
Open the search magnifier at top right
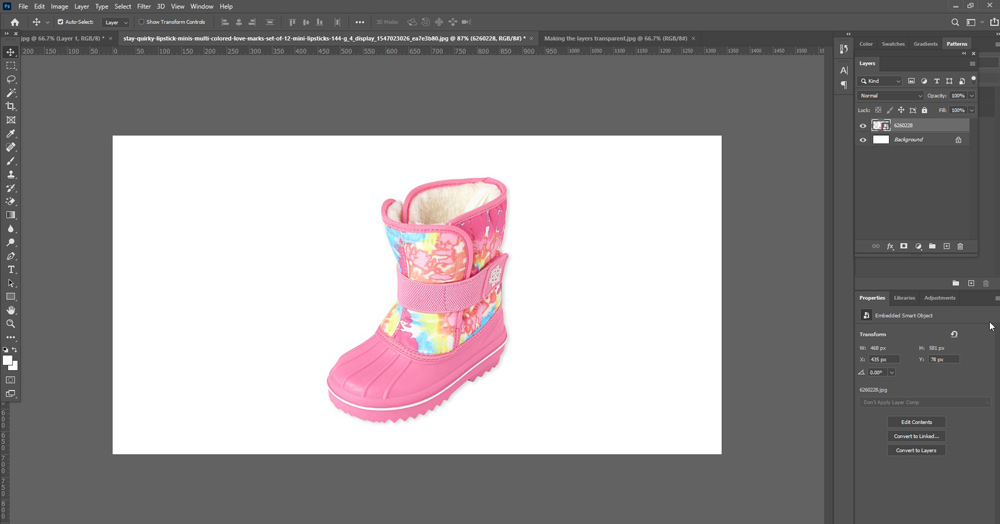click(x=955, y=22)
